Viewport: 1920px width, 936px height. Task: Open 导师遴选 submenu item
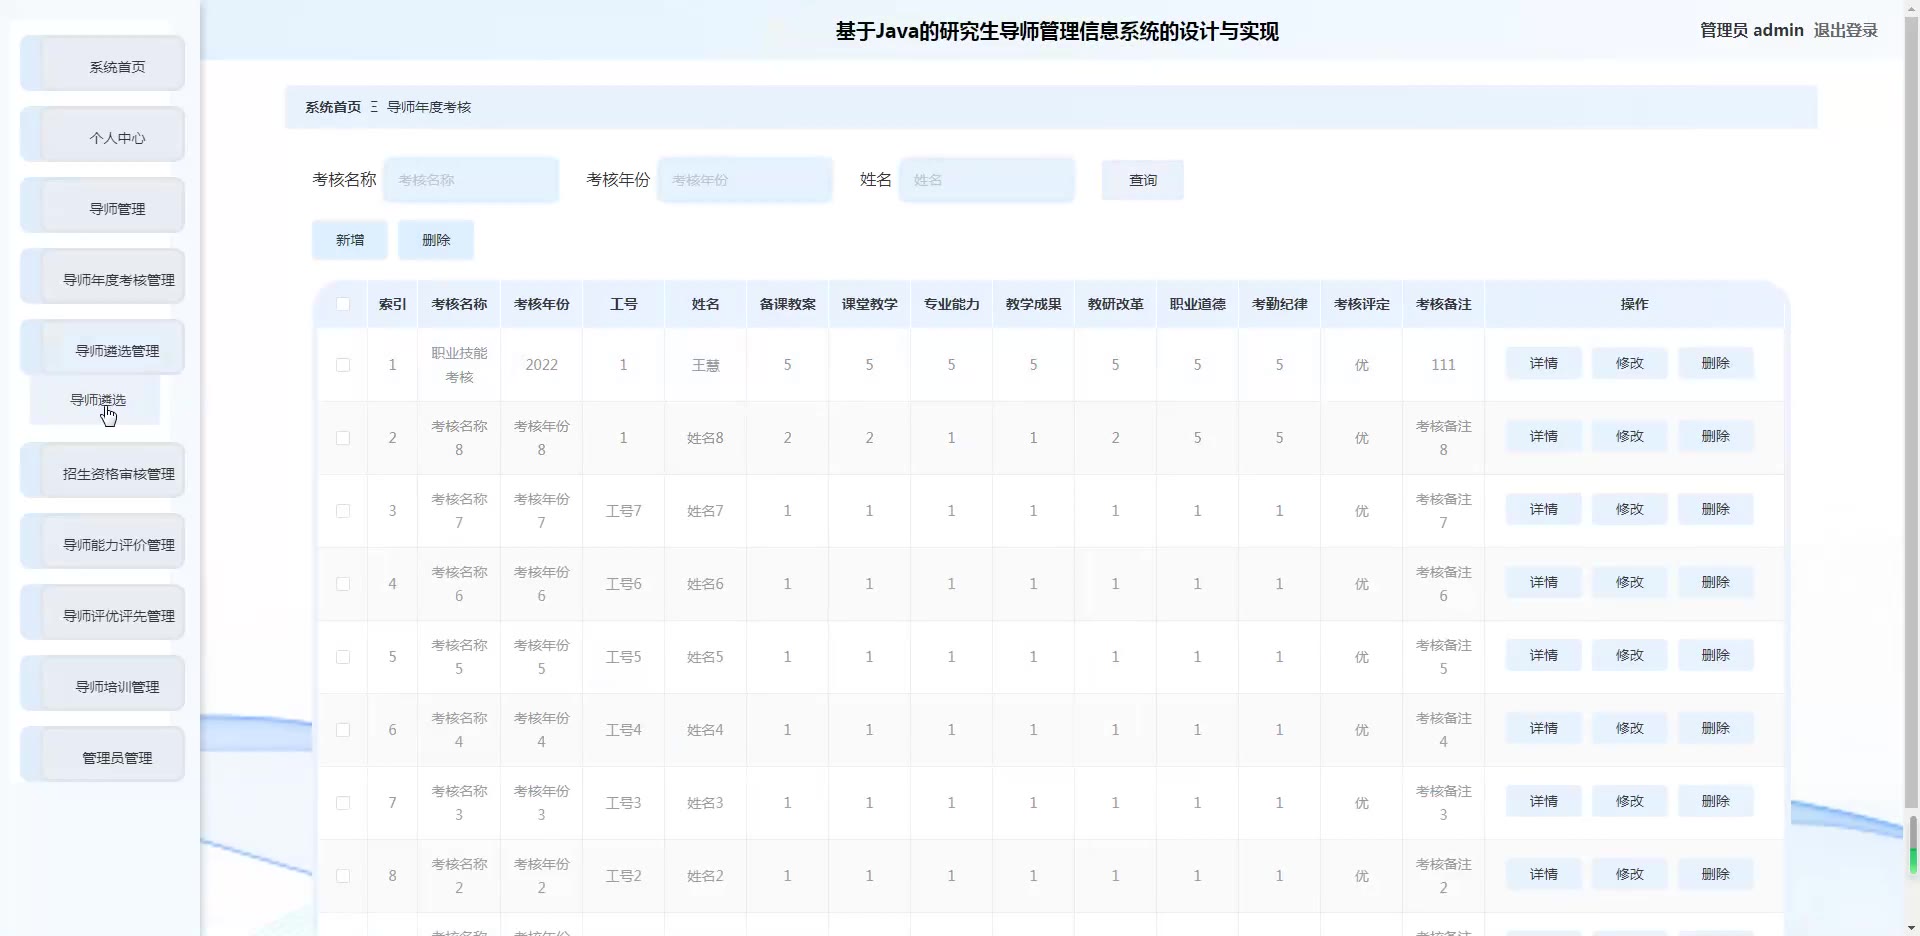click(x=97, y=400)
